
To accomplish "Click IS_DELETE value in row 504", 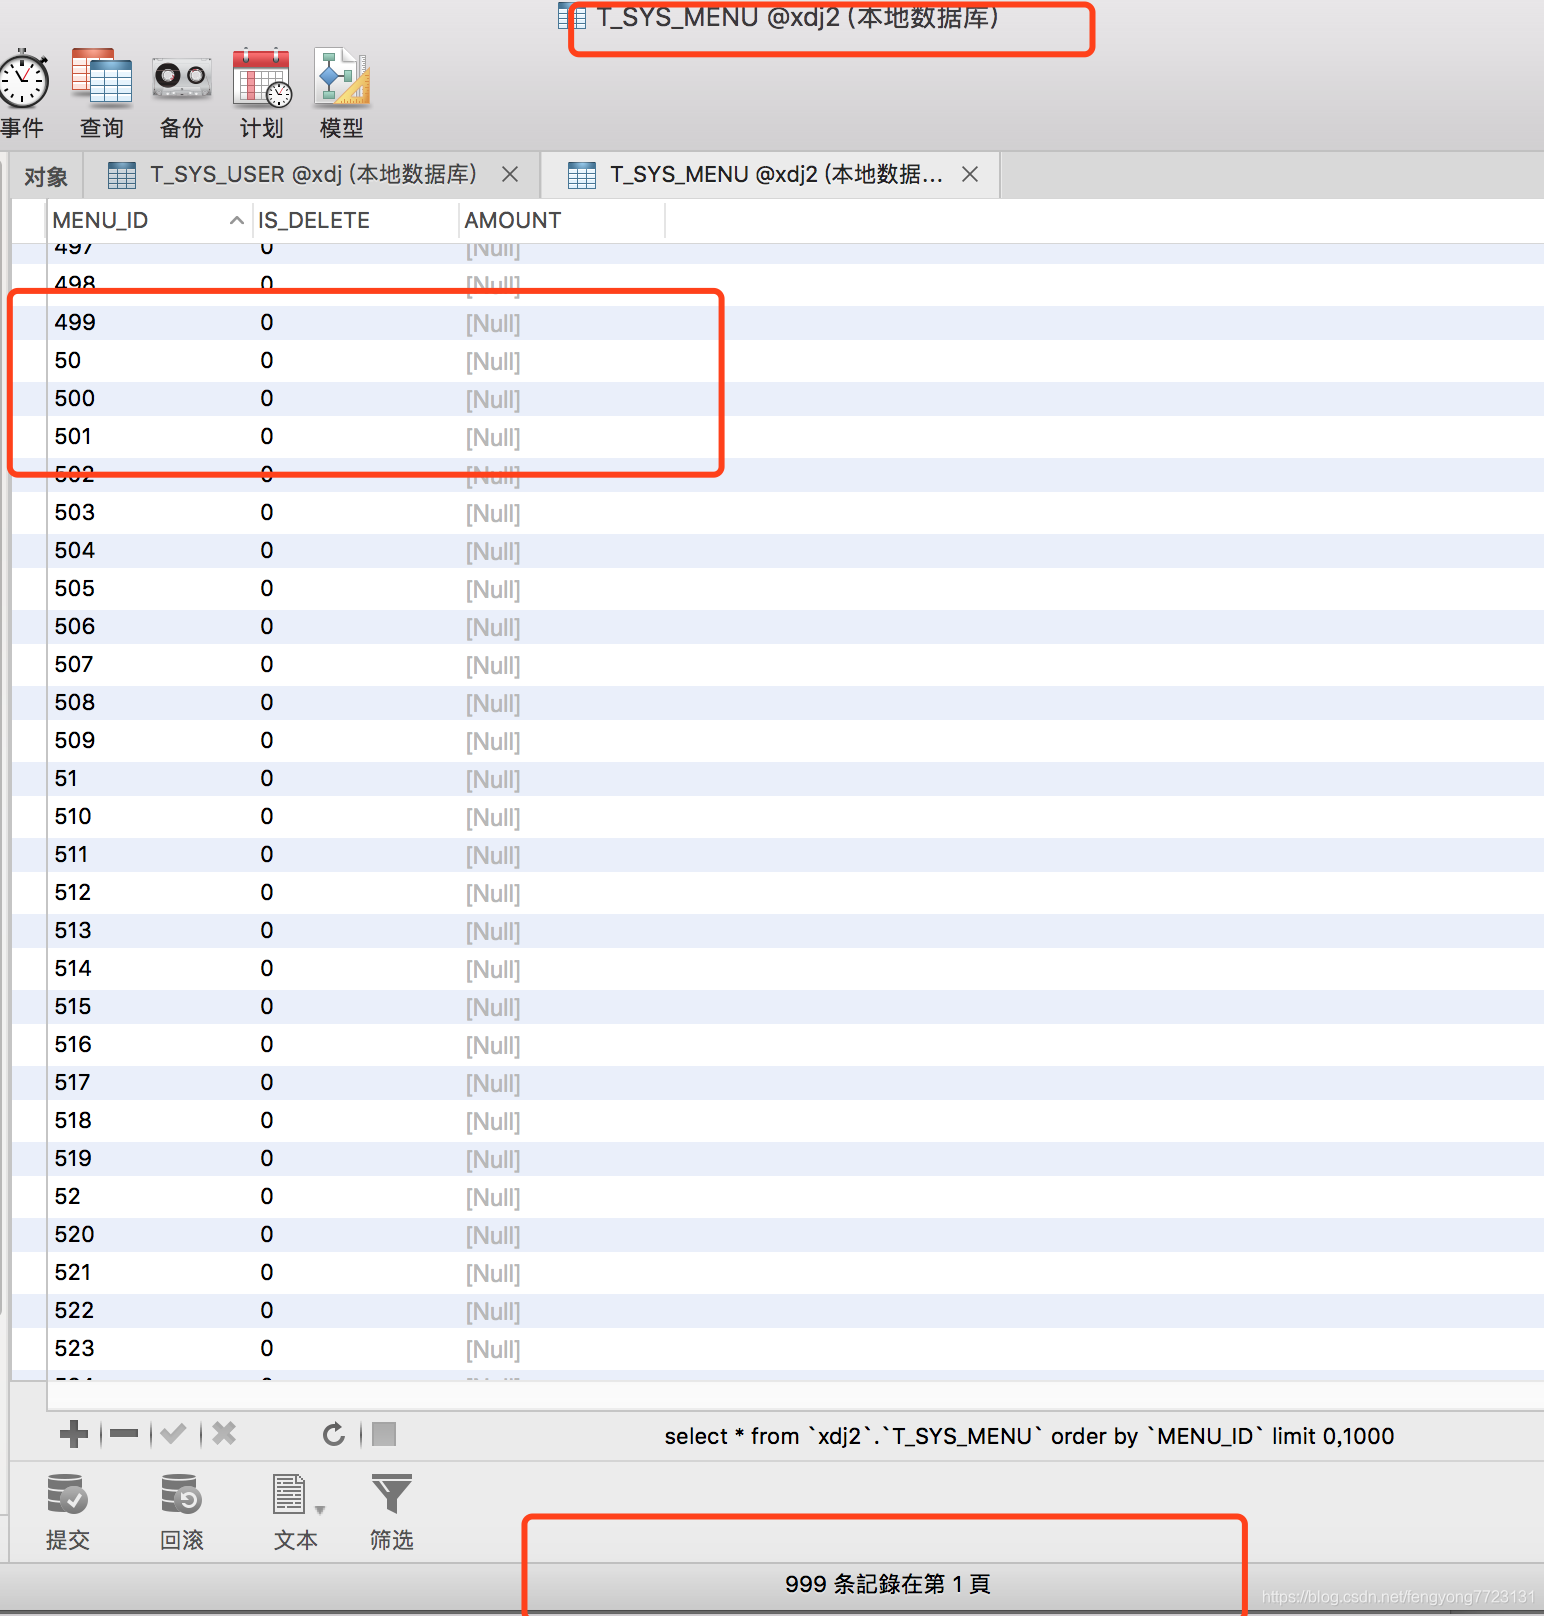I will 267,550.
